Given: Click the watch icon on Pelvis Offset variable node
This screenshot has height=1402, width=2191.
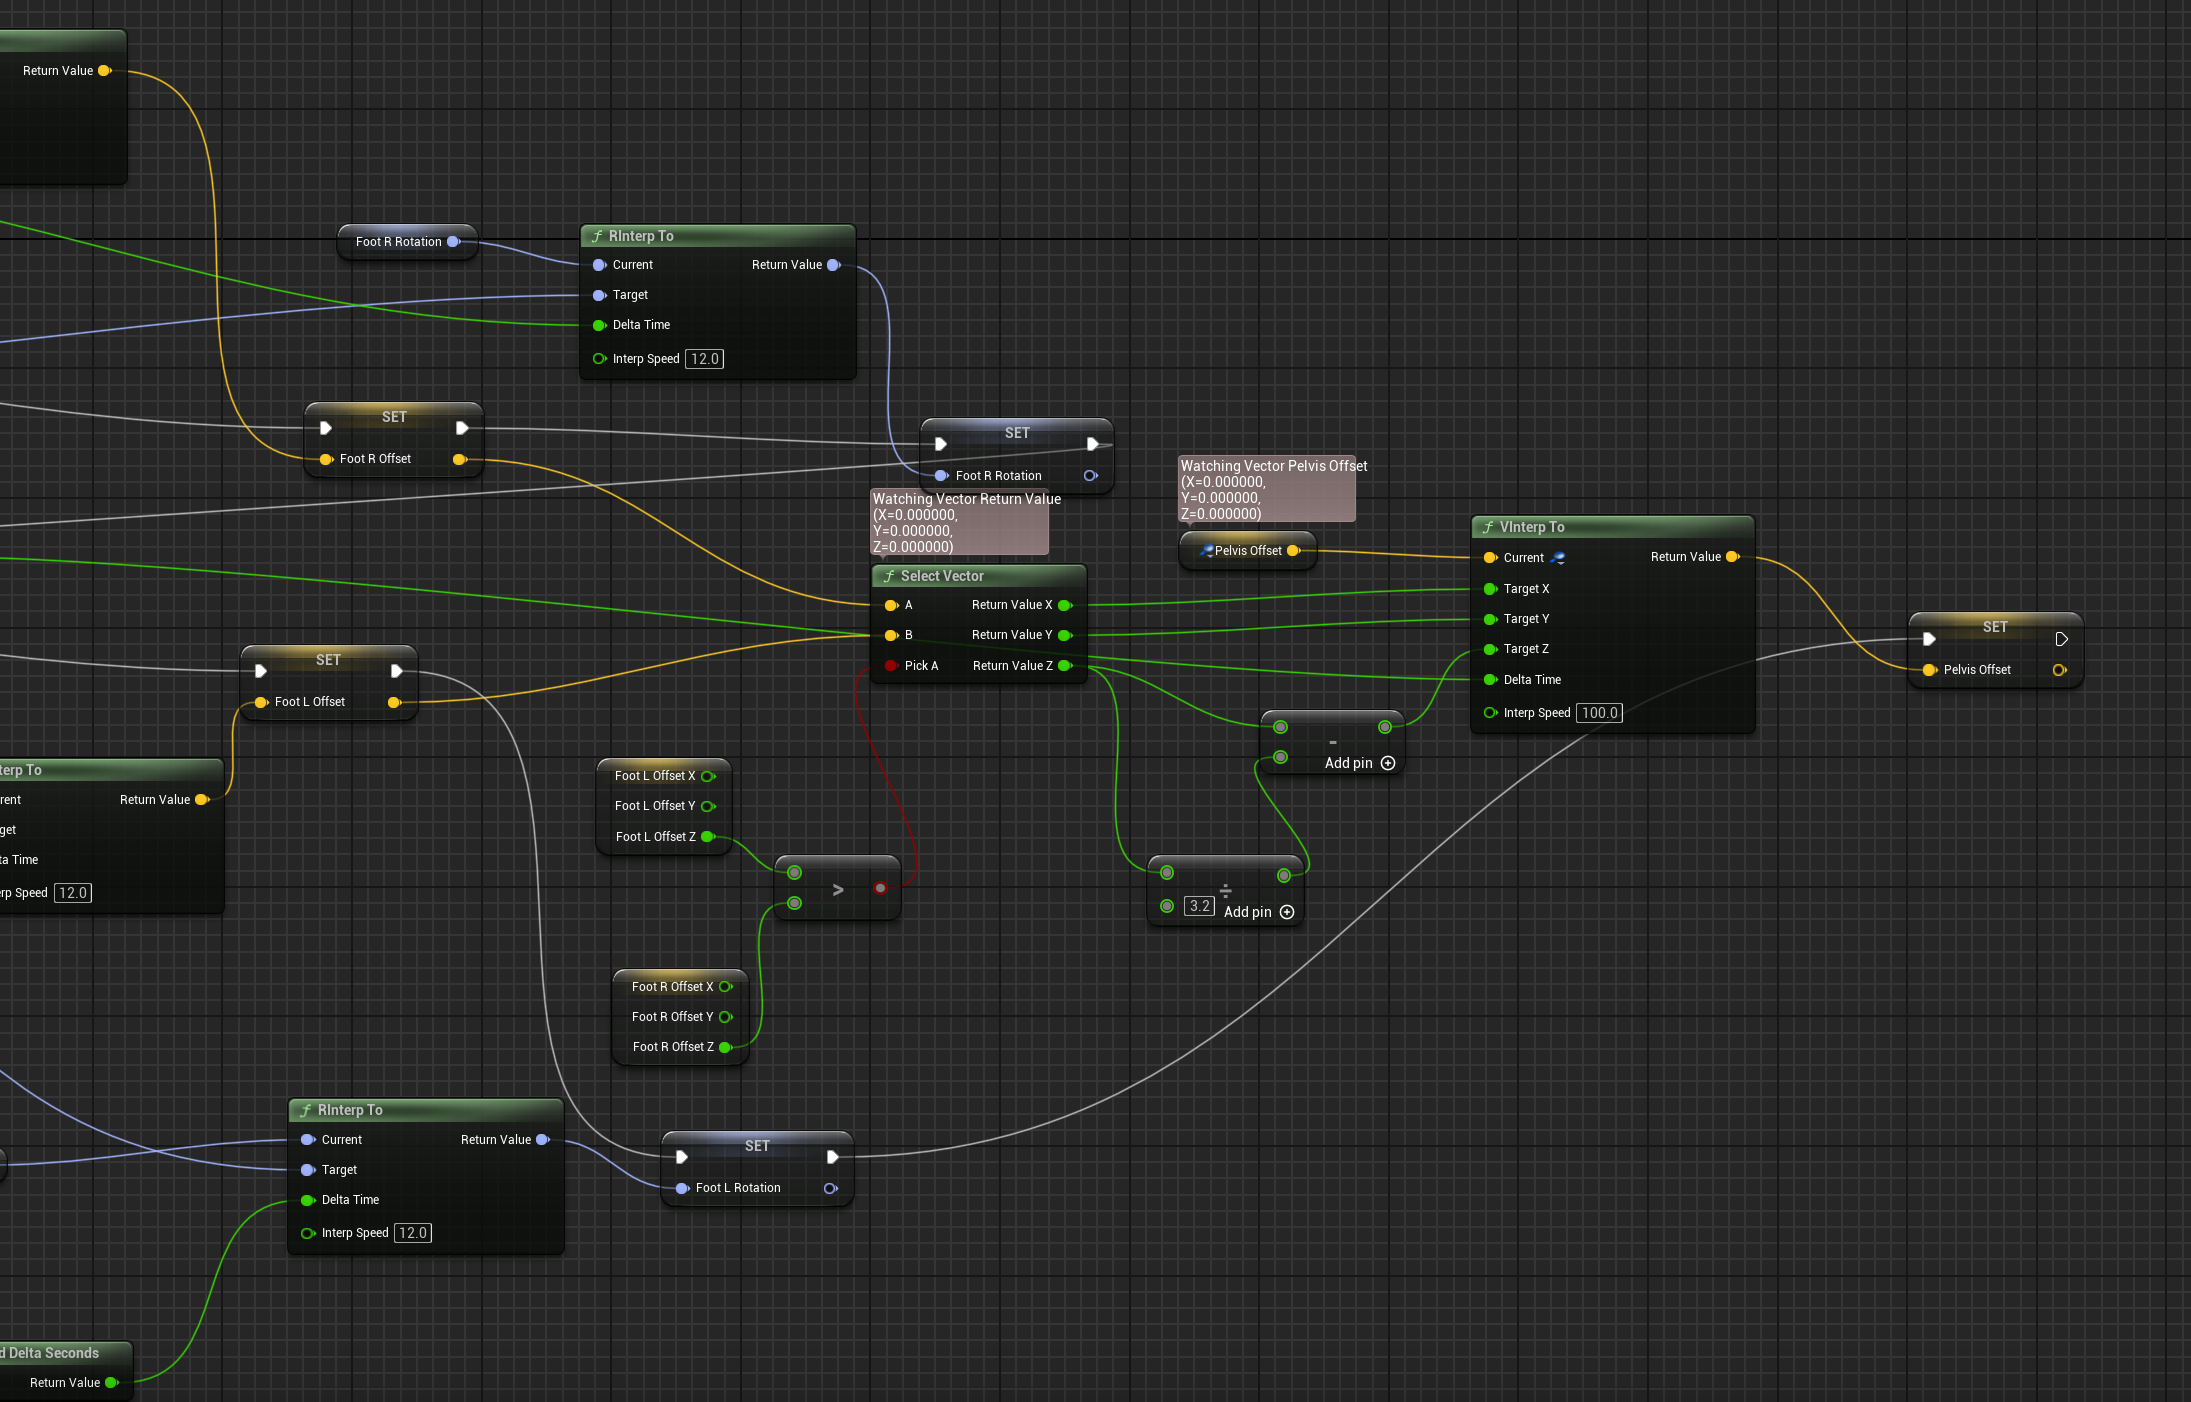Looking at the screenshot, I should [x=1206, y=550].
